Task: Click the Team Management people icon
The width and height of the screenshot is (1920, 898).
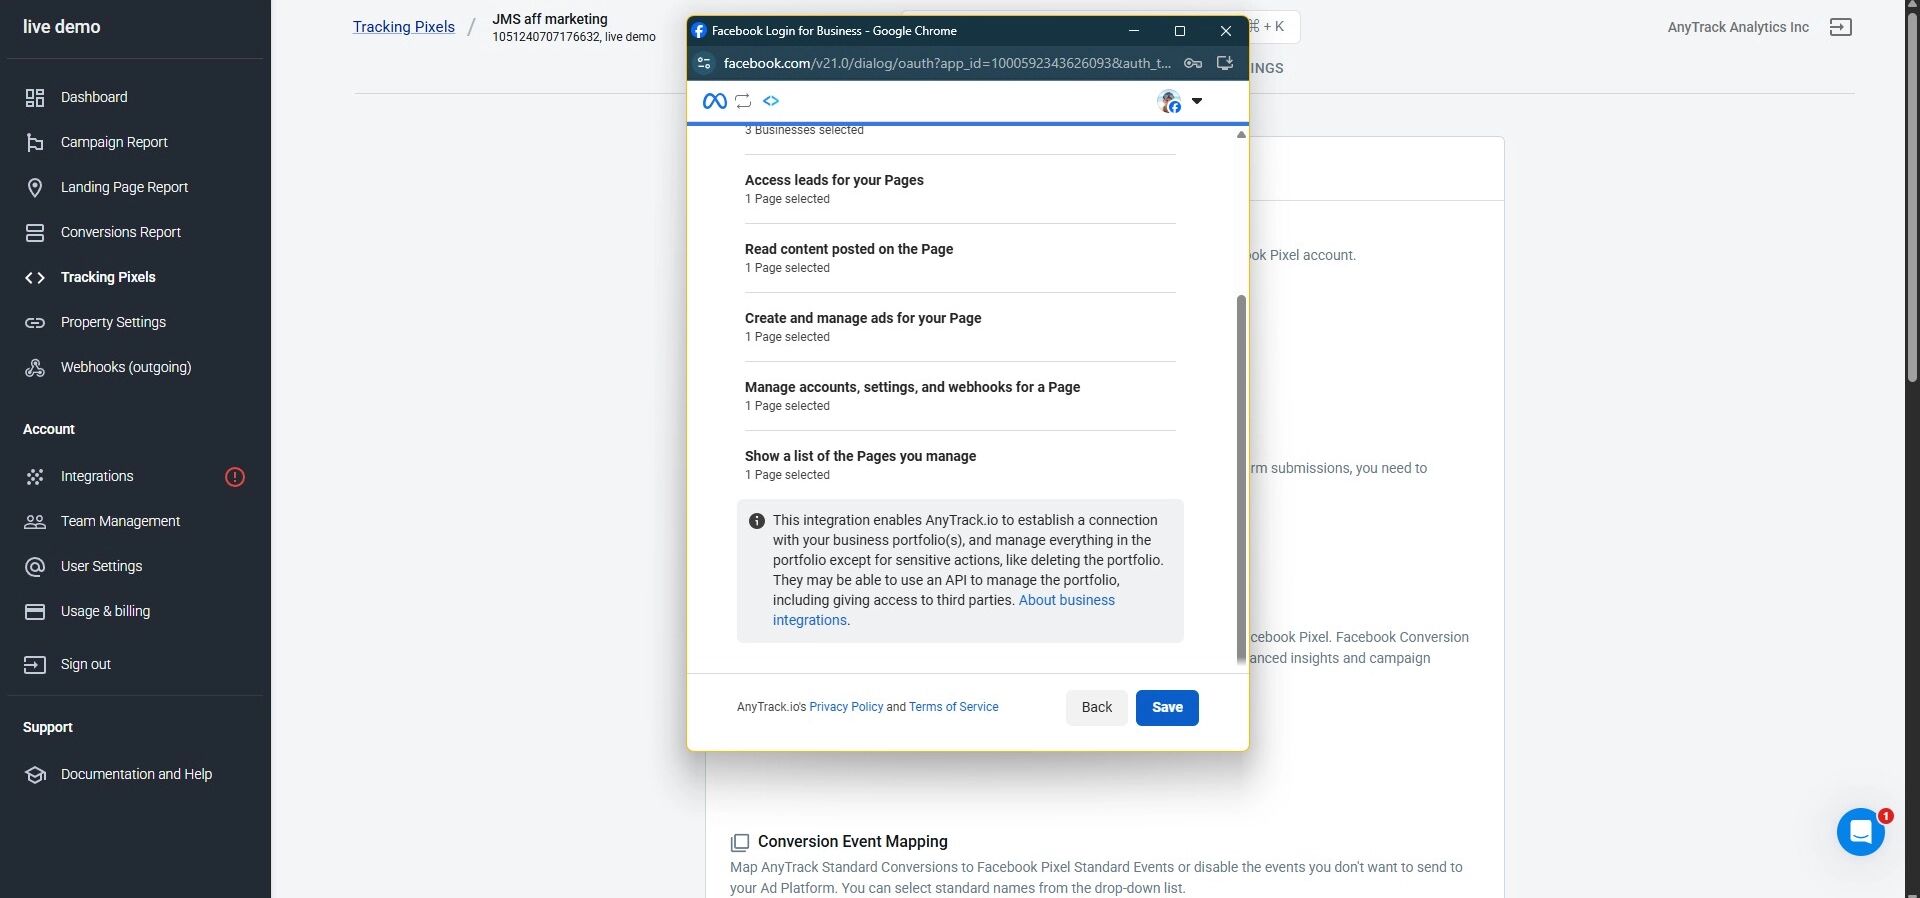Action: click(35, 522)
